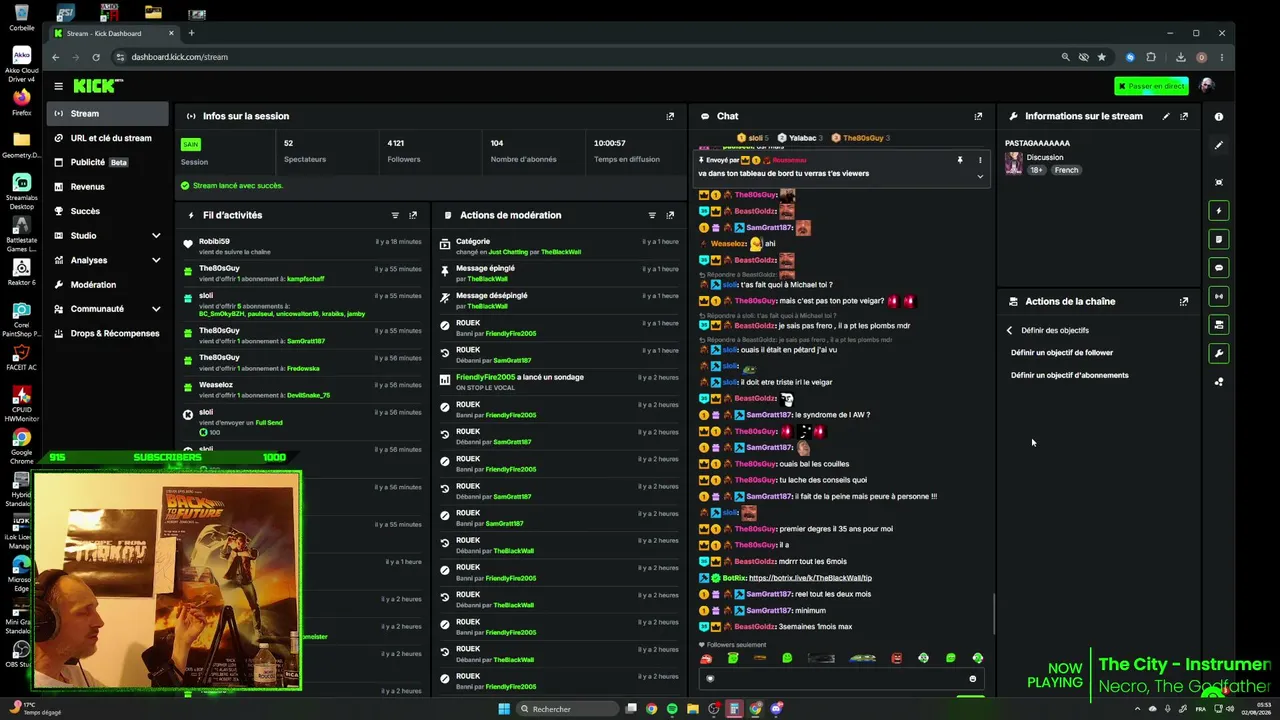The height and width of the screenshot is (720, 1280).
Task: Open the Succès page
Action: (x=108, y=211)
